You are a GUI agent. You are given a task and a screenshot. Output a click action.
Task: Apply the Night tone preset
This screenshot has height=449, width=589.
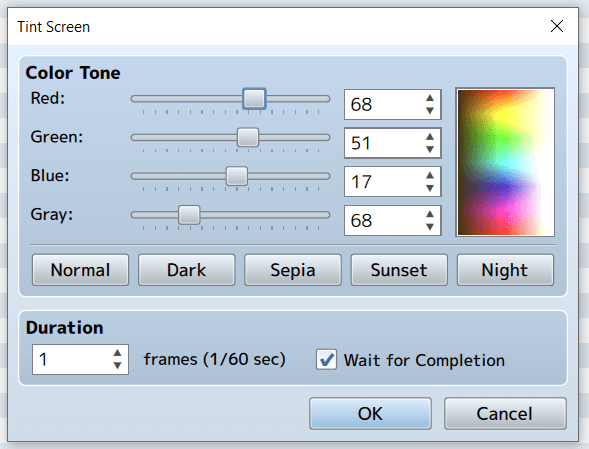[x=505, y=270]
